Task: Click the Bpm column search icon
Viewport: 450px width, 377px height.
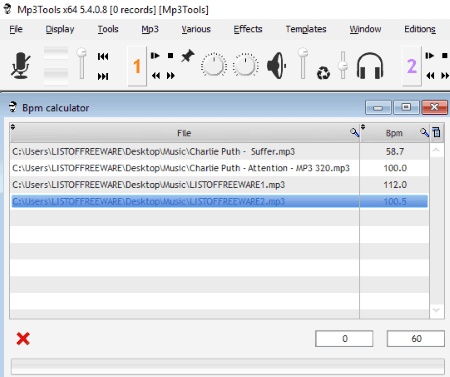Action: (424, 132)
